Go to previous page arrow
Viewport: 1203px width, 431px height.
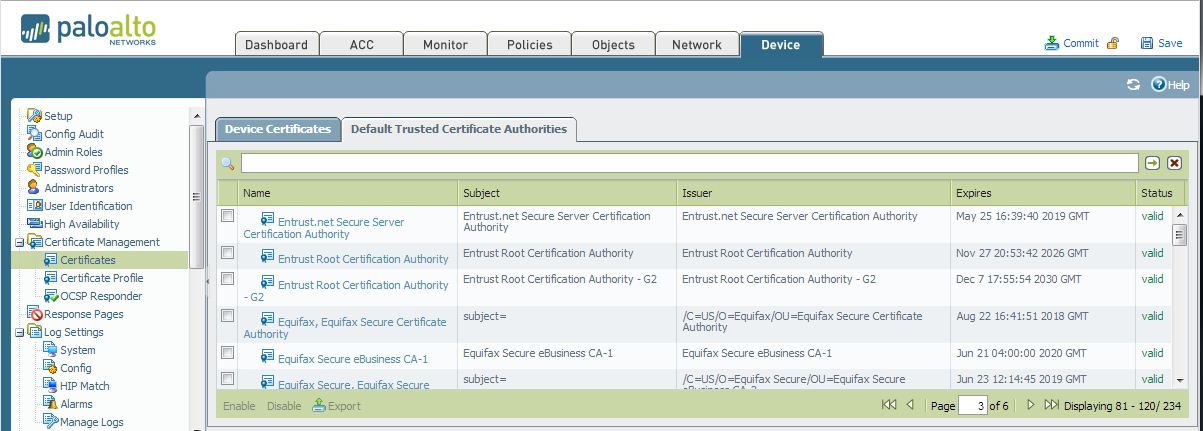coord(910,405)
